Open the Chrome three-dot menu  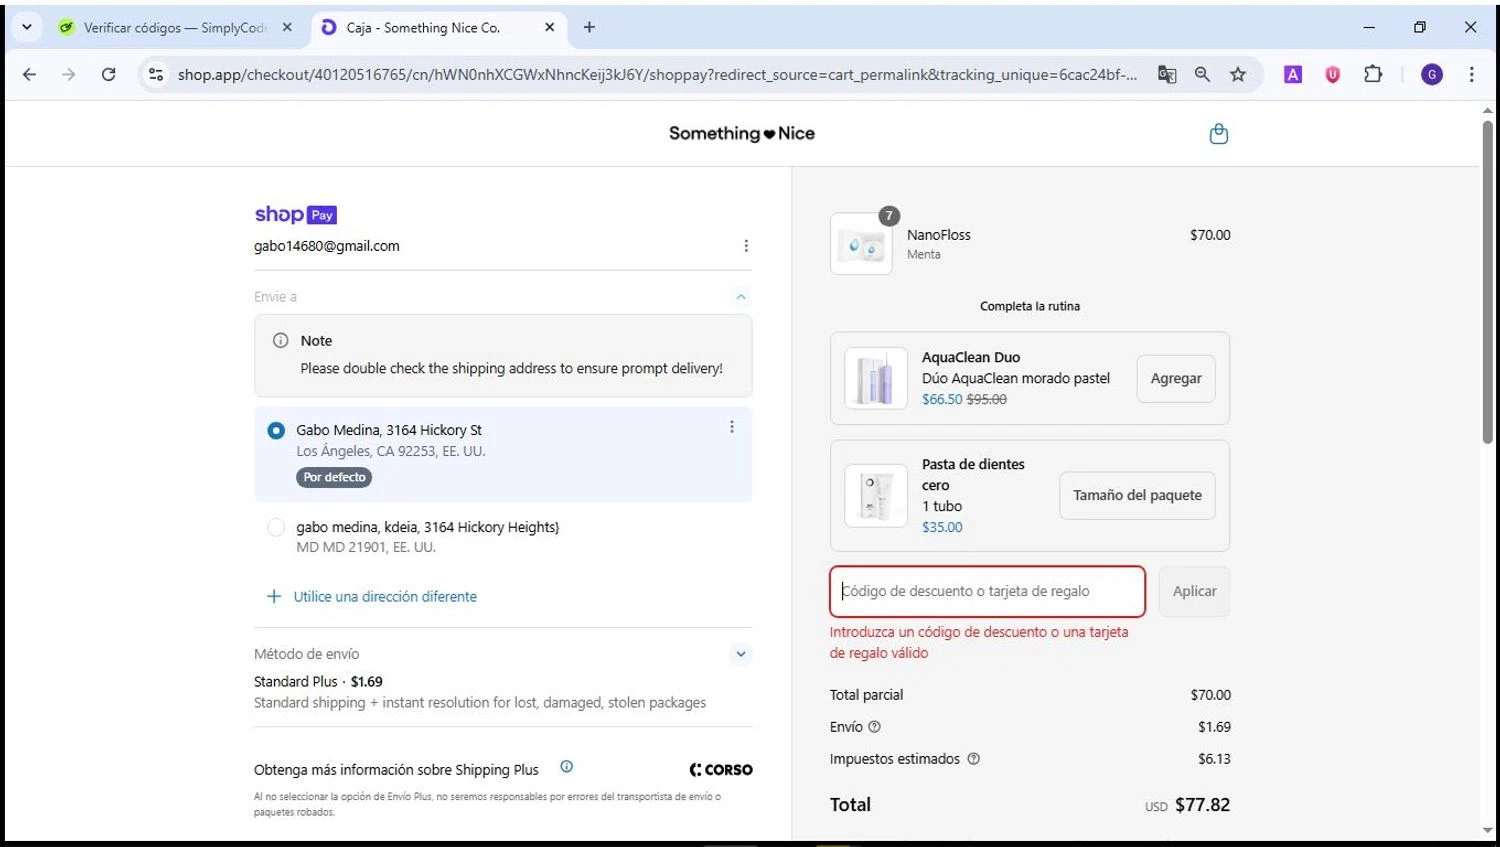click(x=1471, y=74)
